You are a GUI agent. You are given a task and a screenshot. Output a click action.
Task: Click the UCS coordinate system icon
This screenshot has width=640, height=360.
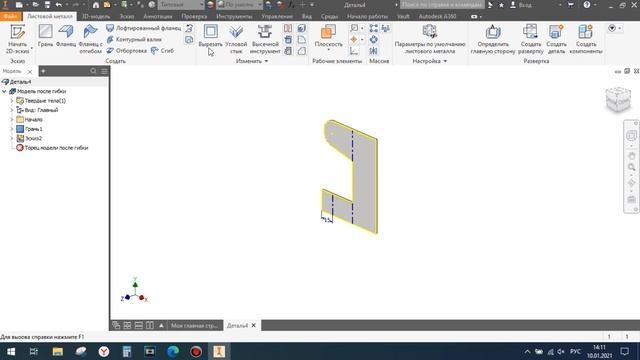[354, 51]
